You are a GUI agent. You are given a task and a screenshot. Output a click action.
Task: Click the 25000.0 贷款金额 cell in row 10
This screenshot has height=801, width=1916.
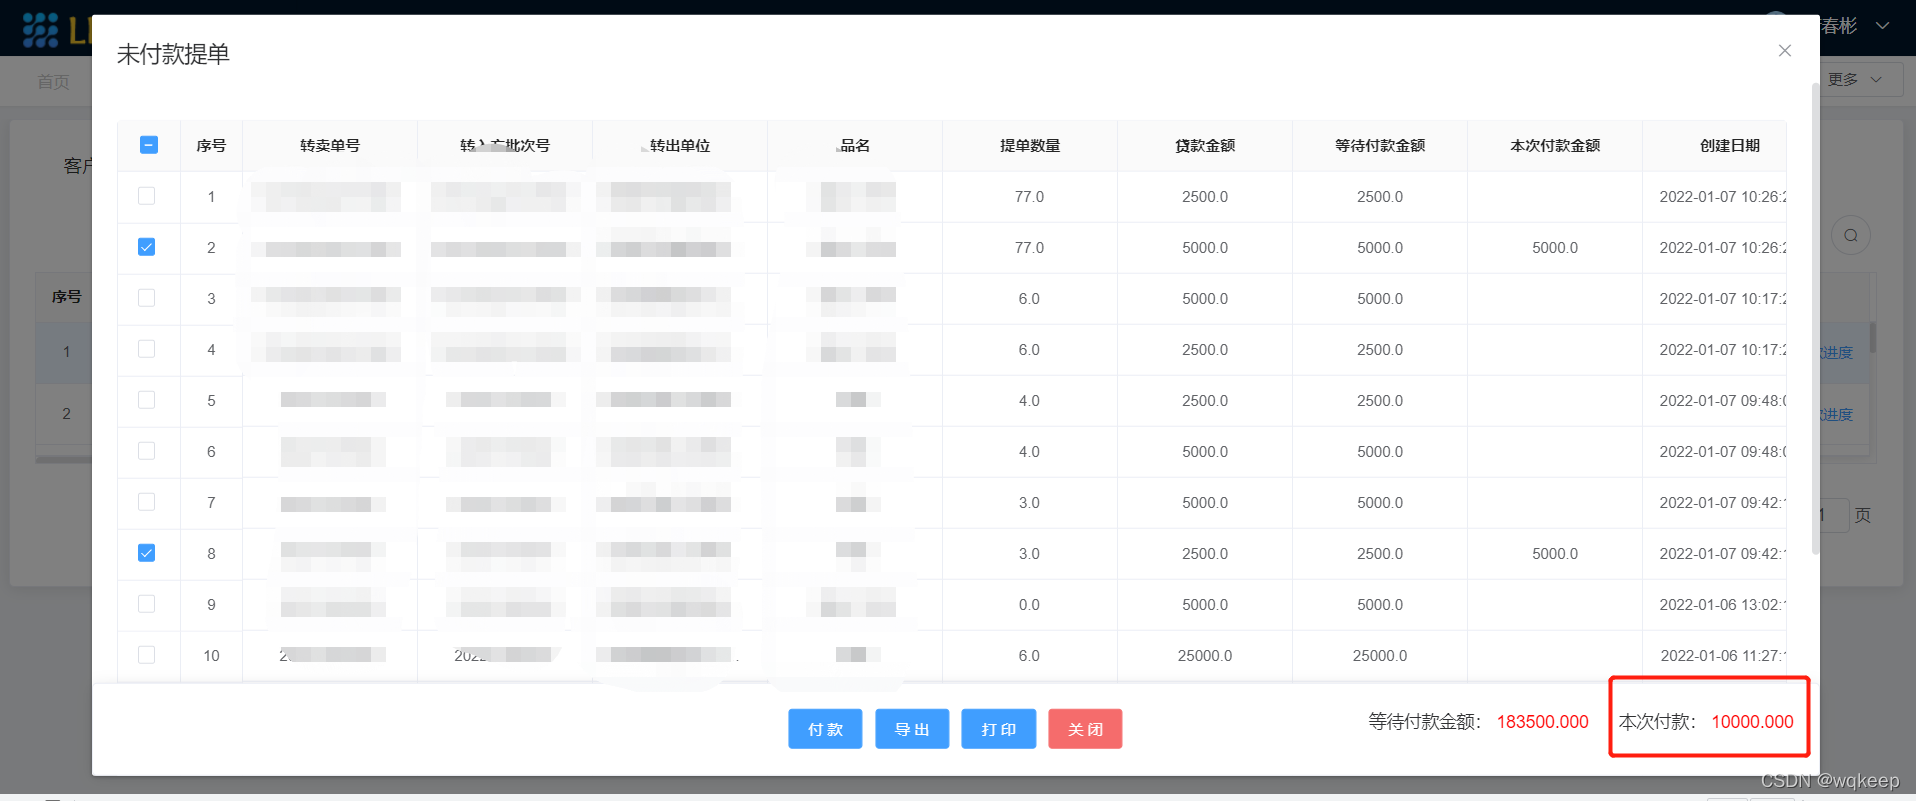click(1205, 656)
